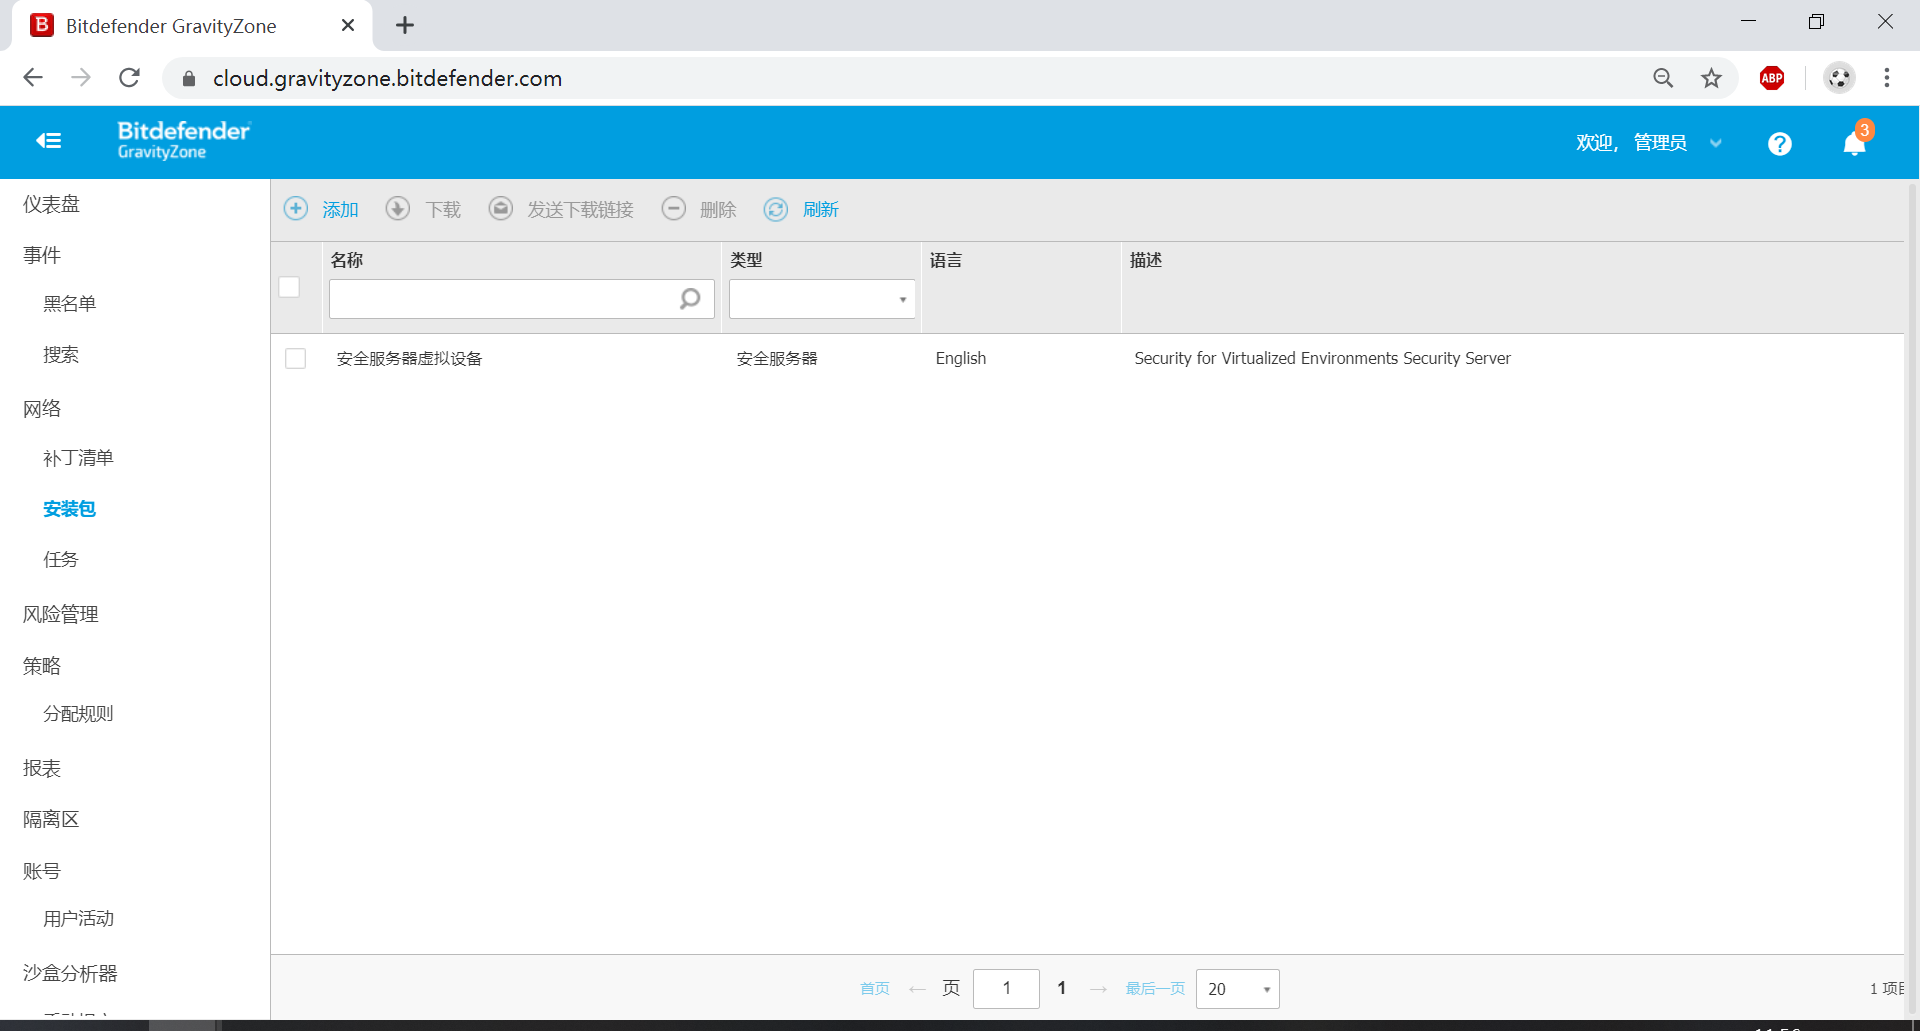Open a new browser tab with plus

(405, 25)
